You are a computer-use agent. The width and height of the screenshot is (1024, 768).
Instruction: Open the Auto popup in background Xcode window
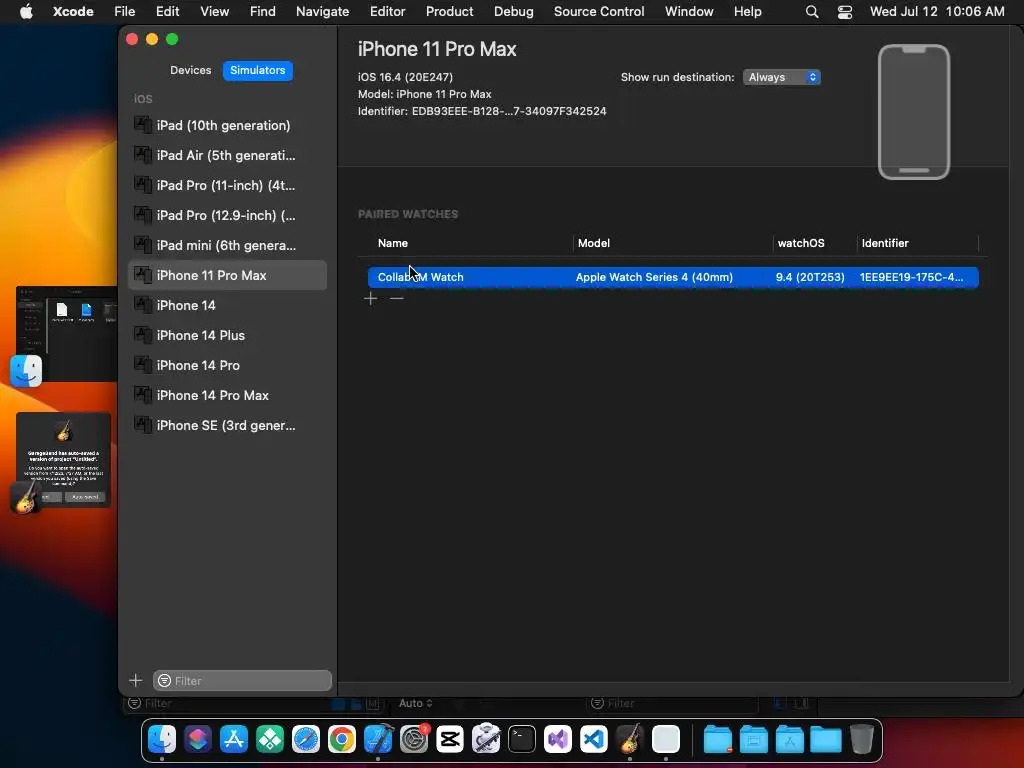(x=415, y=703)
